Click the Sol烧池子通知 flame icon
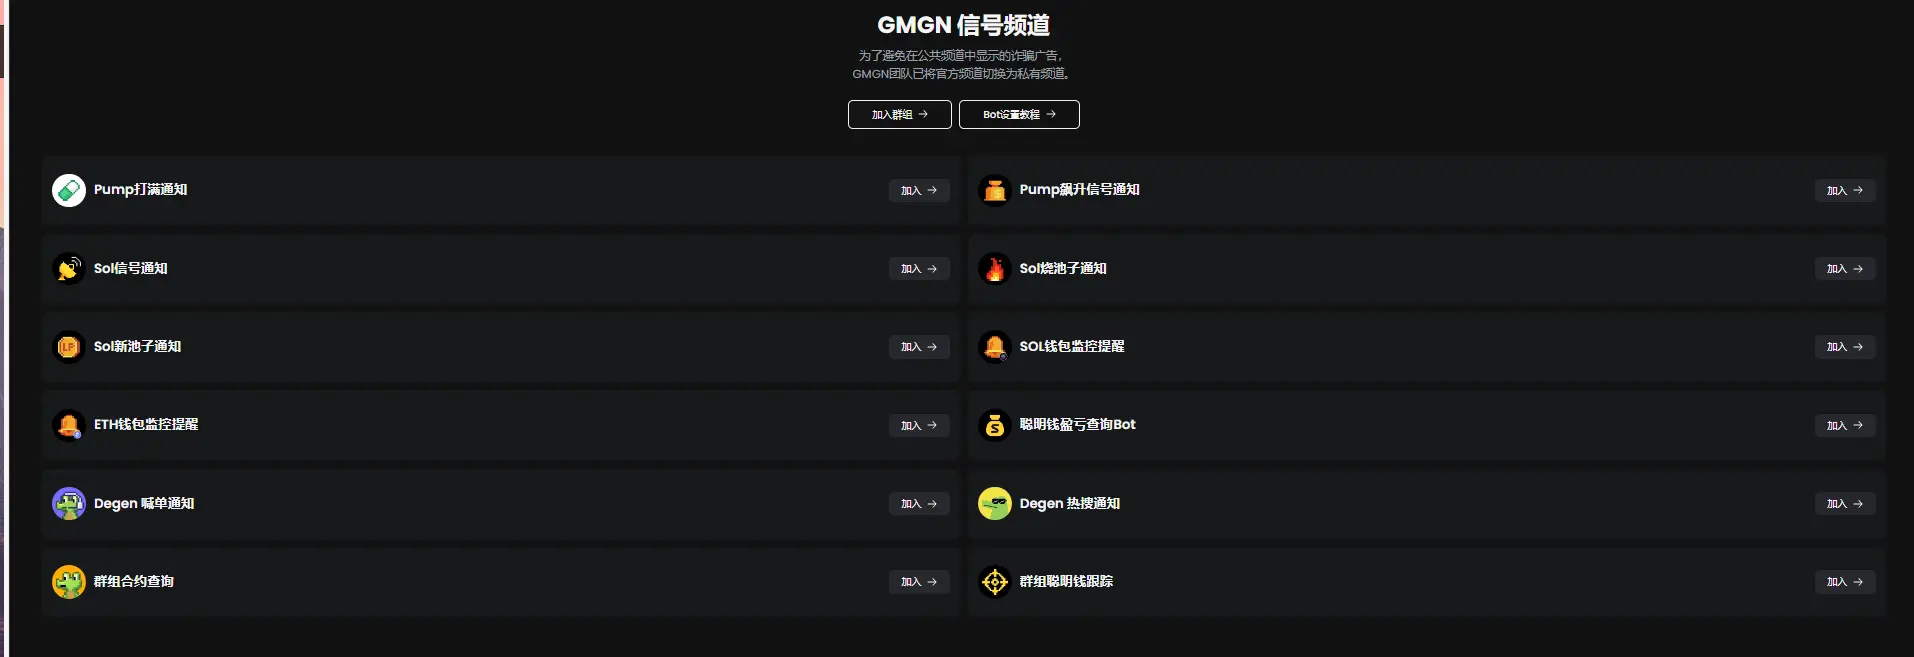1914x657 pixels. coord(994,268)
